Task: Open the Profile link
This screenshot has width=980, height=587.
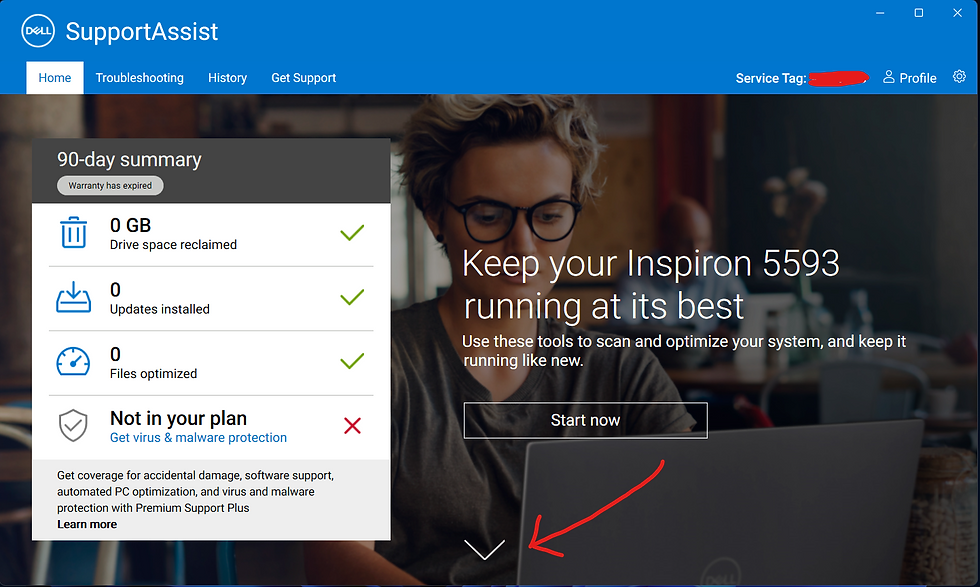Action: click(x=909, y=78)
